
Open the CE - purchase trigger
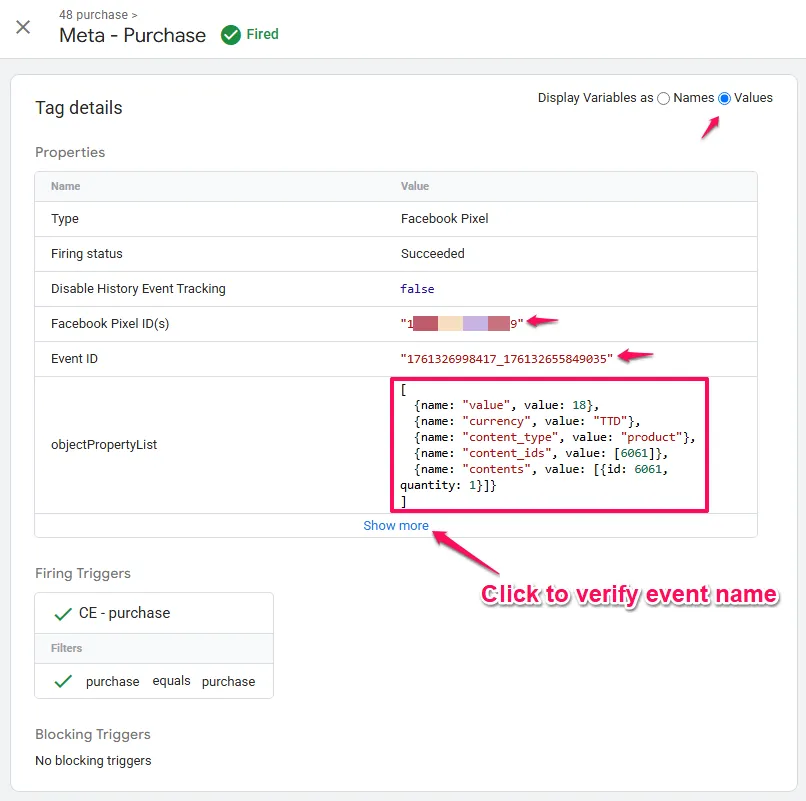(x=124, y=613)
